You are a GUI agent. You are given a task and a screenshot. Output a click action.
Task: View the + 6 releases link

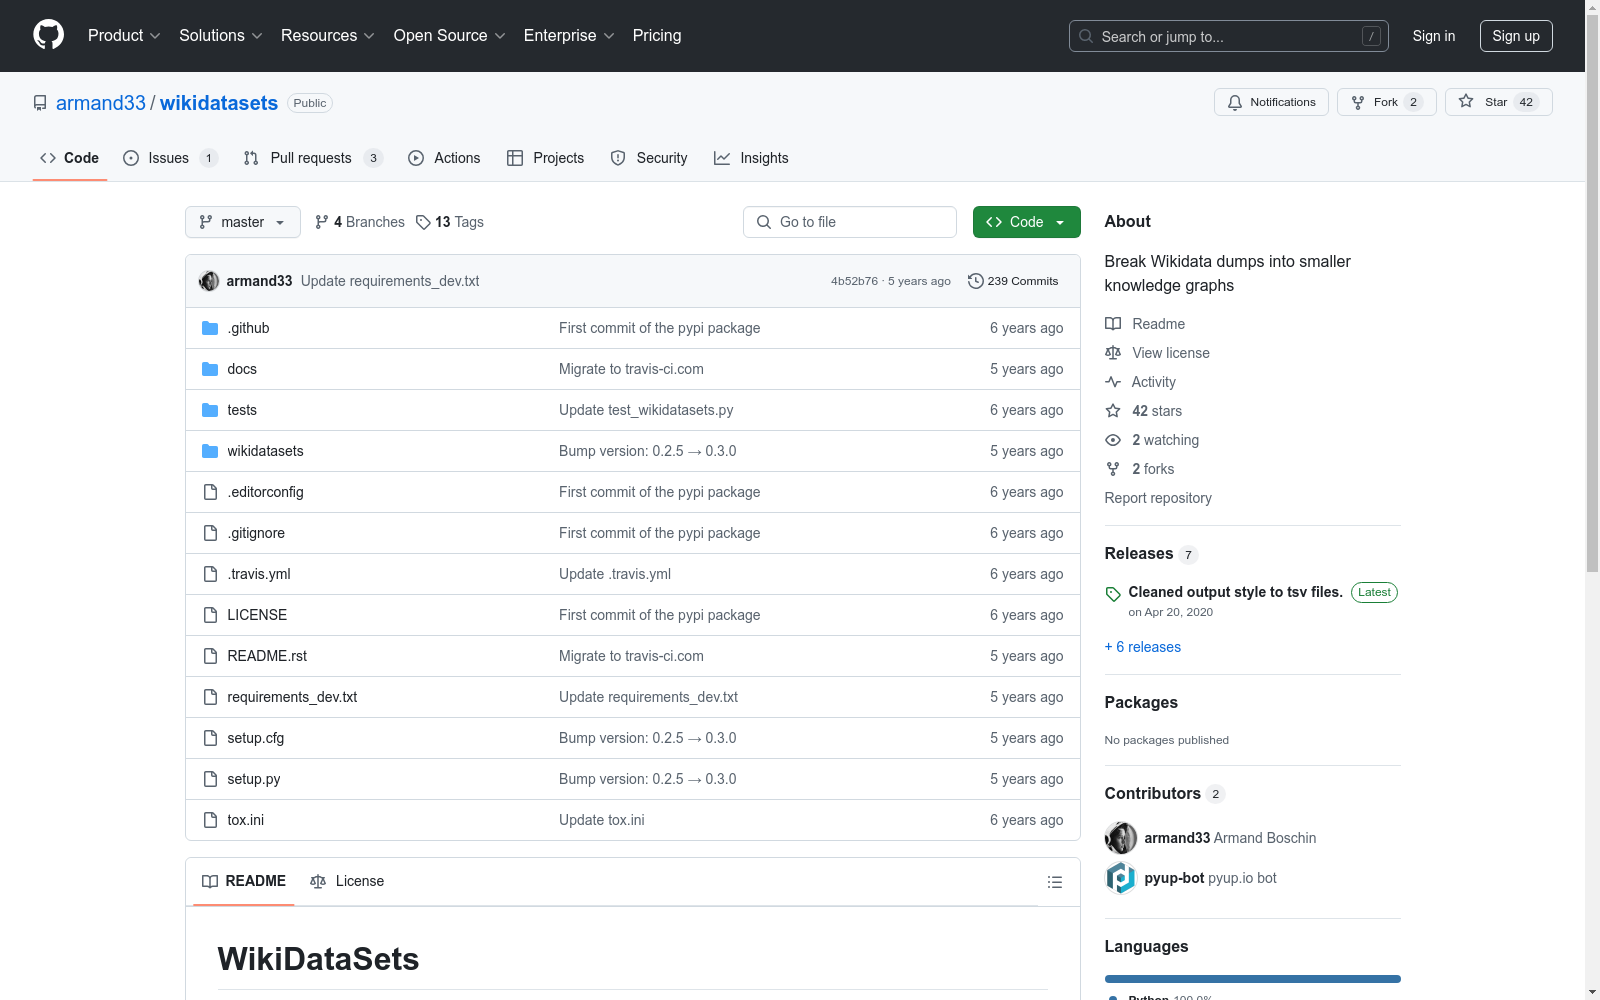[x=1143, y=647]
